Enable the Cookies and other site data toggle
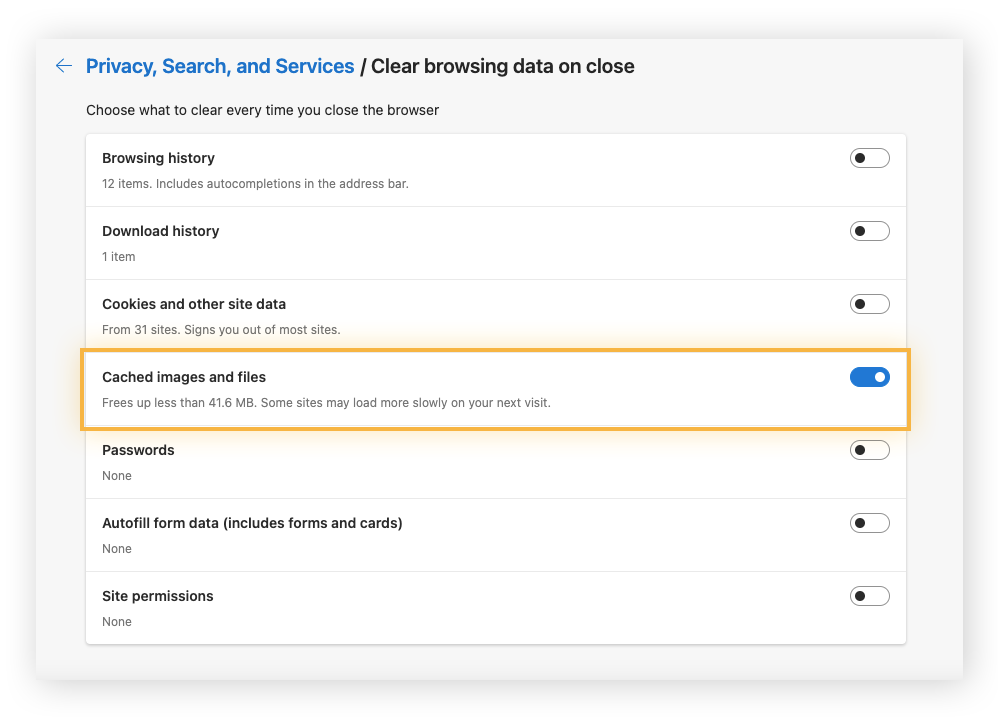The image size is (998, 719). point(869,303)
